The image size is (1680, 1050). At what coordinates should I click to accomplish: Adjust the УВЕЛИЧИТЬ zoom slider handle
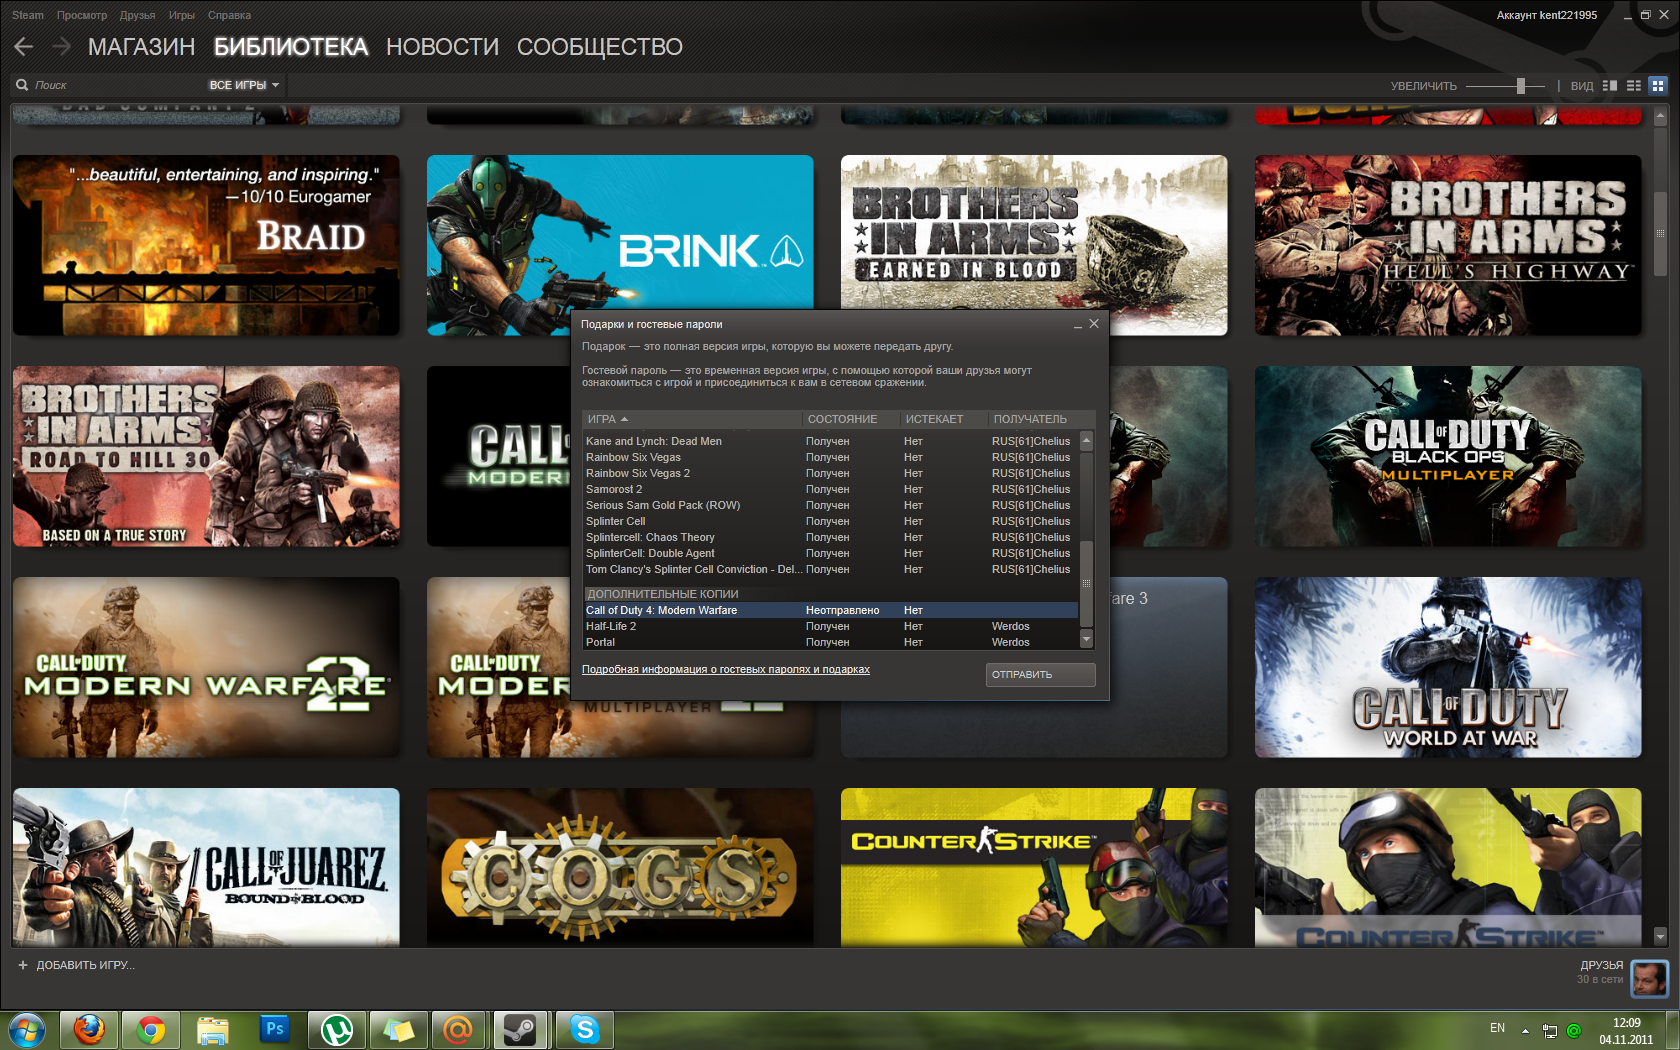click(x=1520, y=86)
